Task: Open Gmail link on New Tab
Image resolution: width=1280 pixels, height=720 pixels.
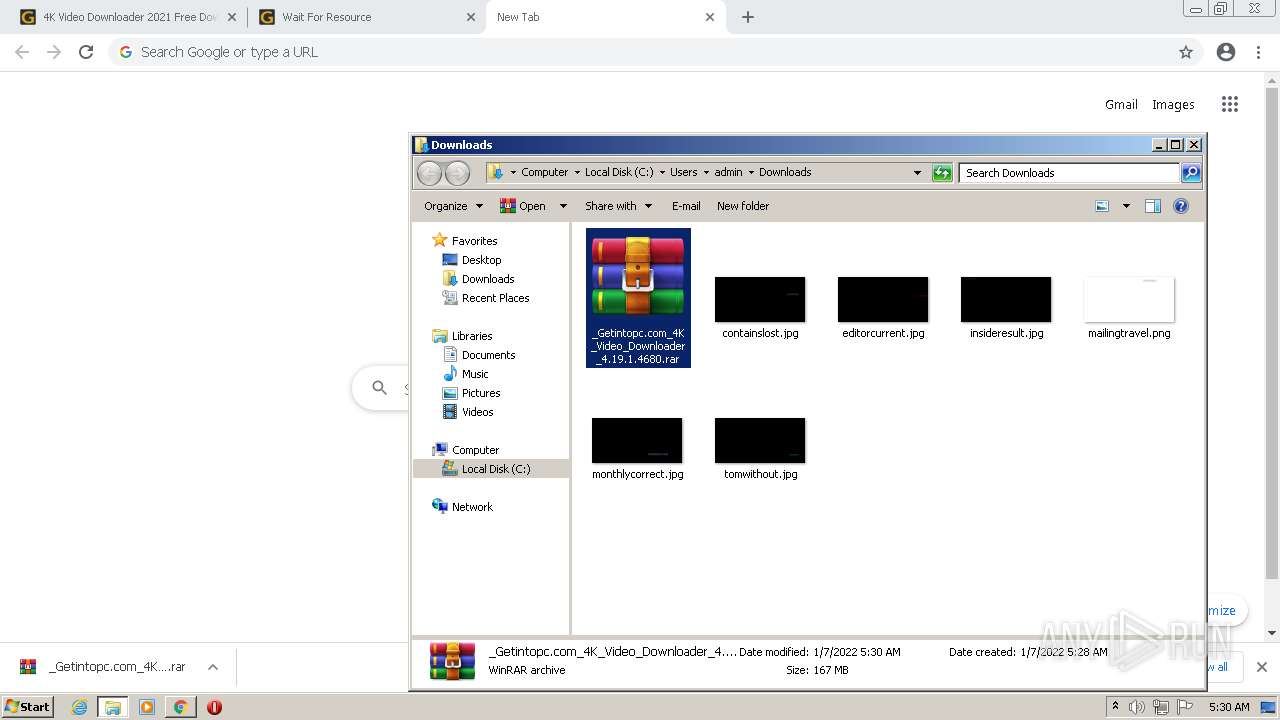Action: click(1121, 104)
